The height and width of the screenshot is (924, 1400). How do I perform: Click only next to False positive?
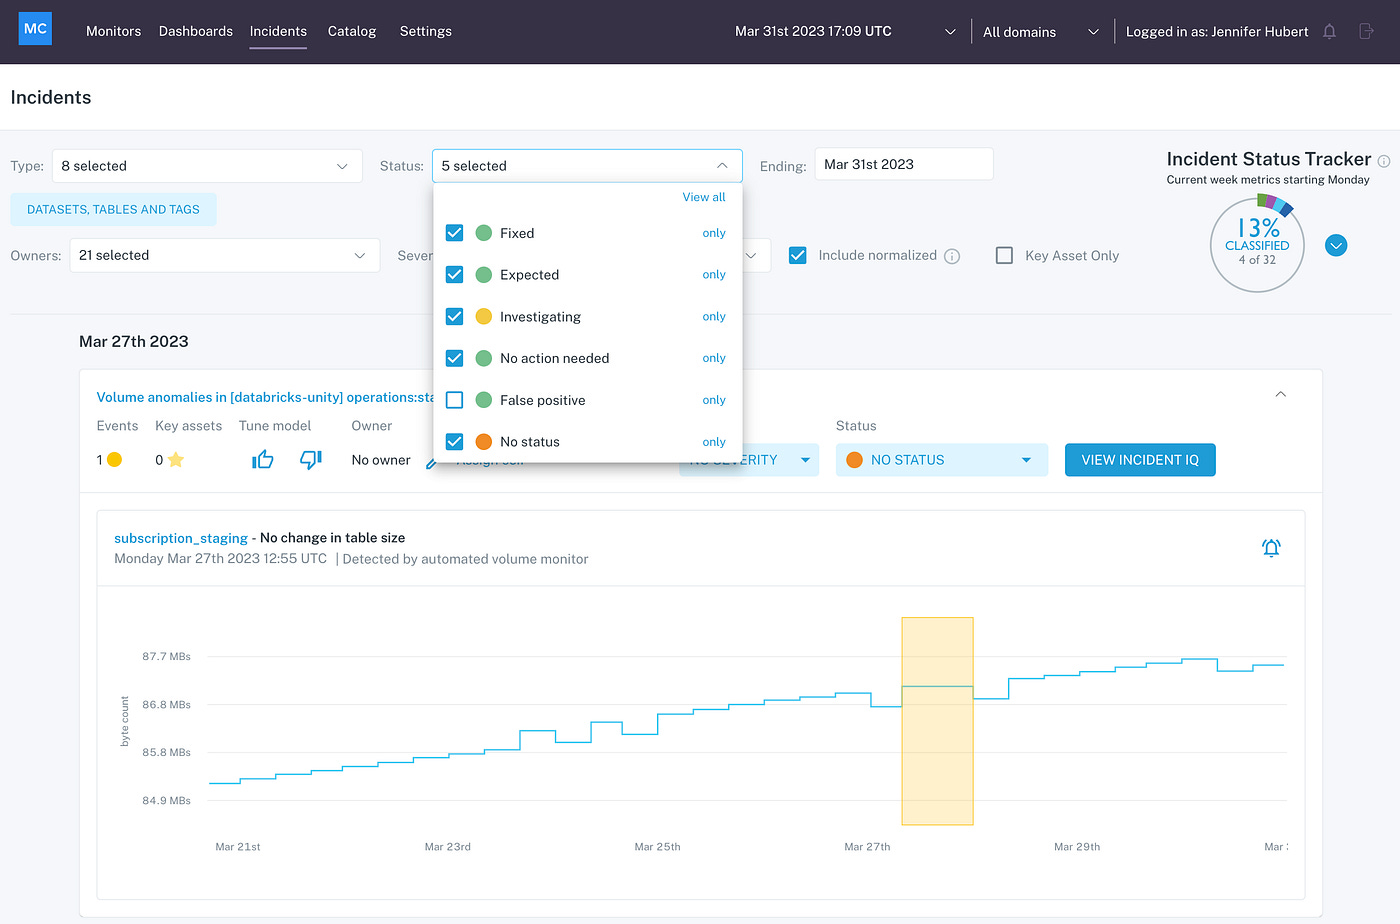pyautogui.click(x=714, y=400)
